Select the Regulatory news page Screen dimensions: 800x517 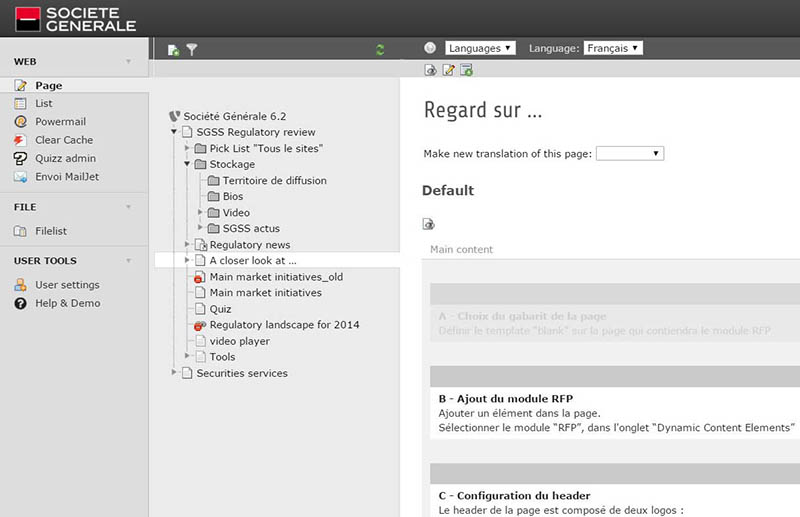tap(250, 245)
